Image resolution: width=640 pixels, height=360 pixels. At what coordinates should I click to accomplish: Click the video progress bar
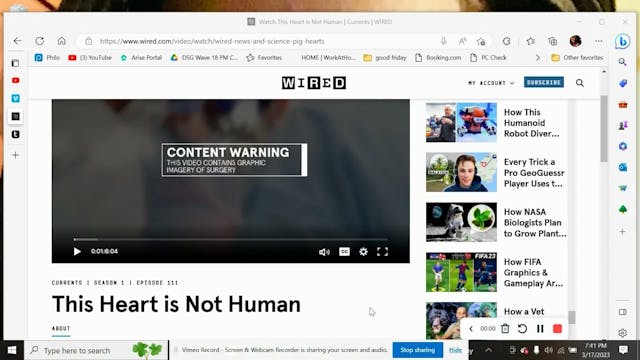(x=231, y=239)
